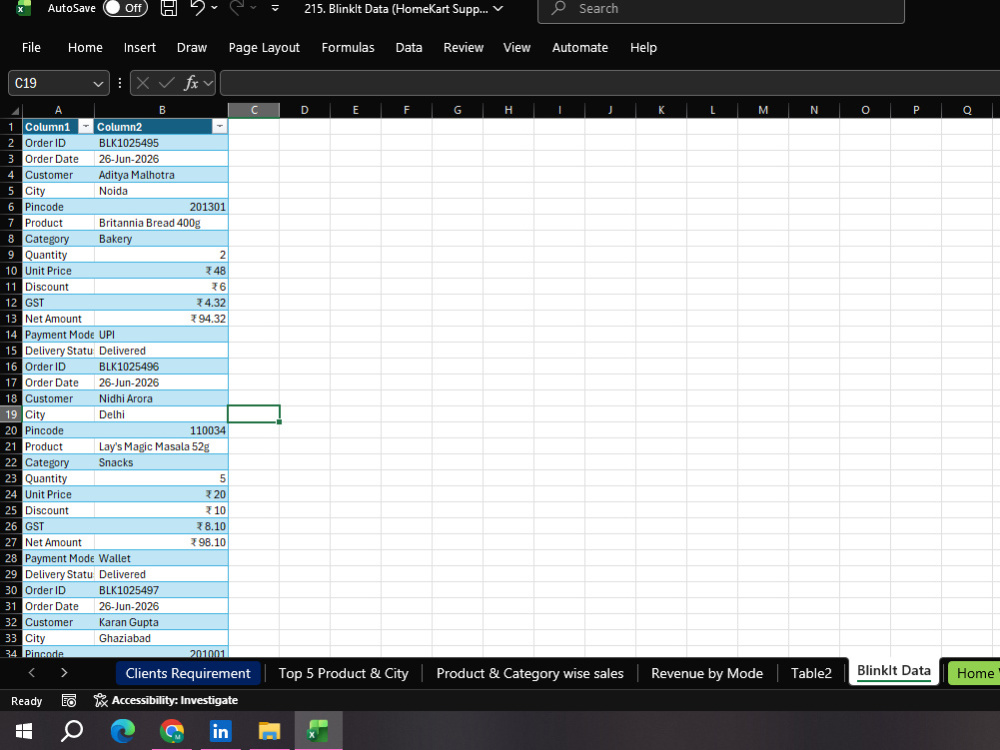Screen dimensions: 1000x750
Task: Click the formula bar Enter checkmark icon
Action: pos(167,84)
